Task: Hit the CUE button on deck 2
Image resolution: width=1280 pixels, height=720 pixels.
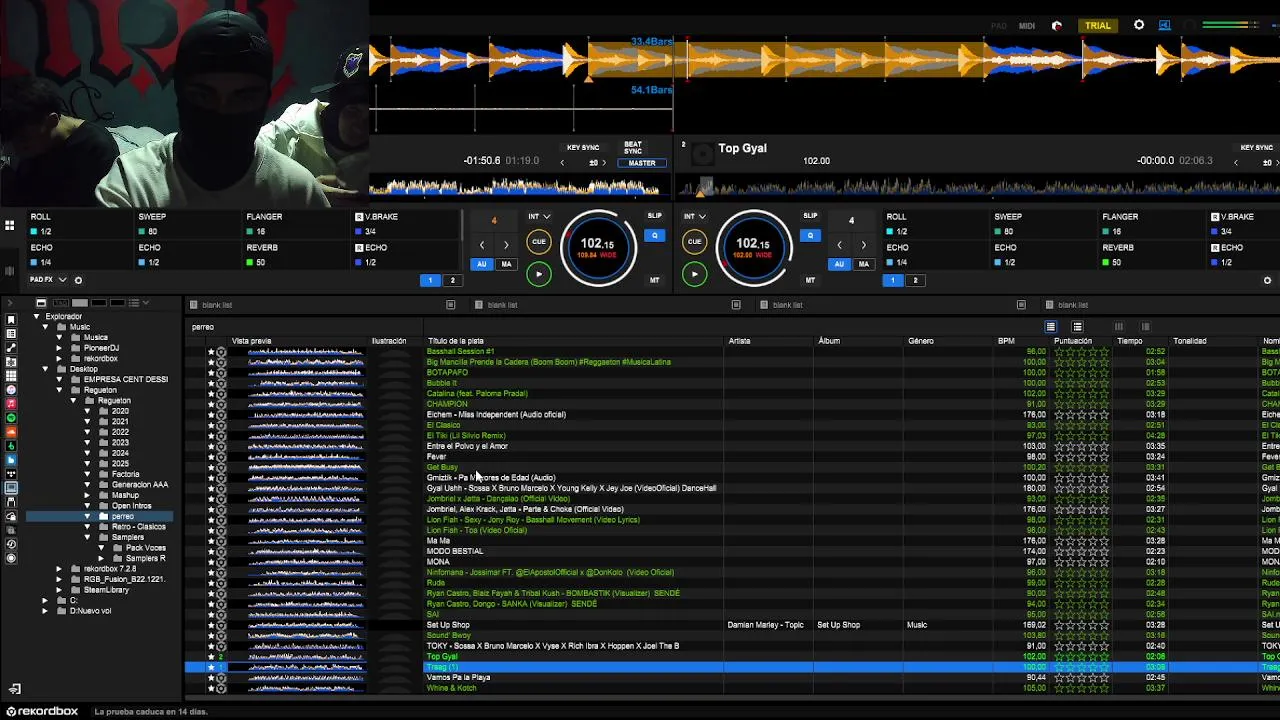Action: 694,242
